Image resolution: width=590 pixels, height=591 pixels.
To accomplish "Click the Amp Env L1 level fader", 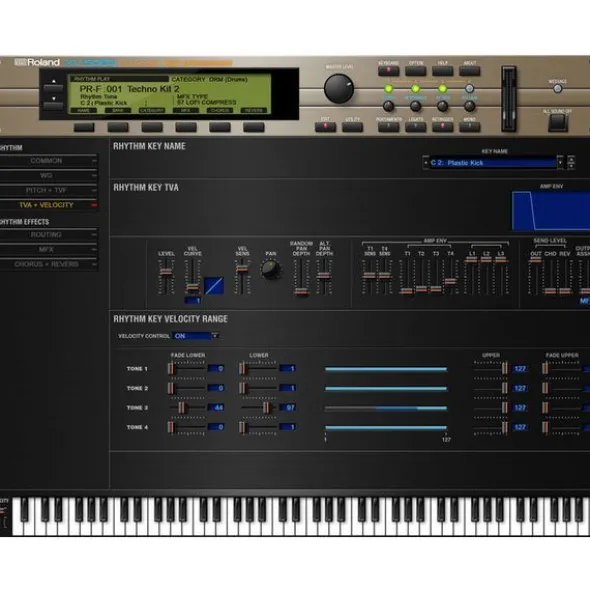I will (x=472, y=260).
